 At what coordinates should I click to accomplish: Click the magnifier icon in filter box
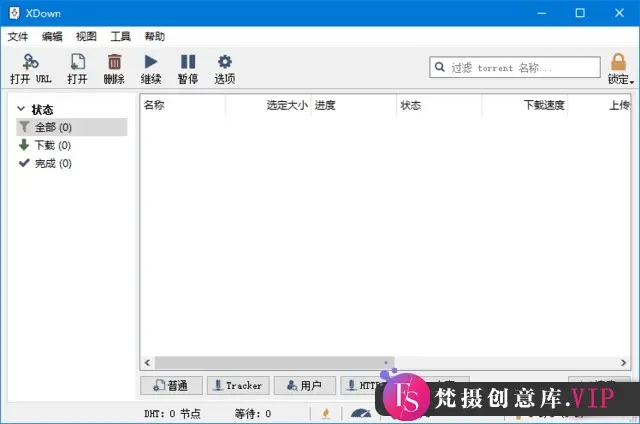[x=440, y=67]
